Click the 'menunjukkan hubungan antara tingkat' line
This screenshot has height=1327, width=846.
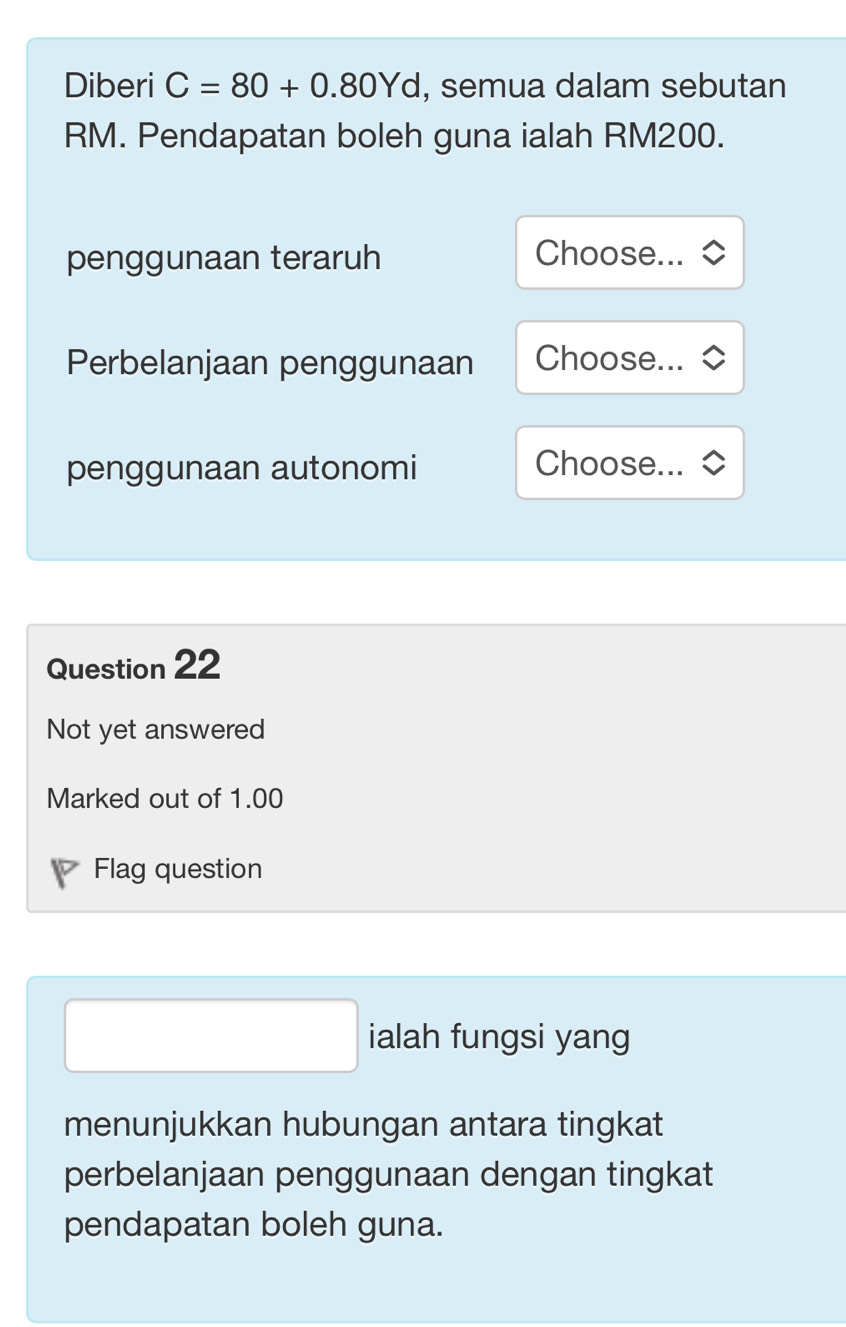364,1124
